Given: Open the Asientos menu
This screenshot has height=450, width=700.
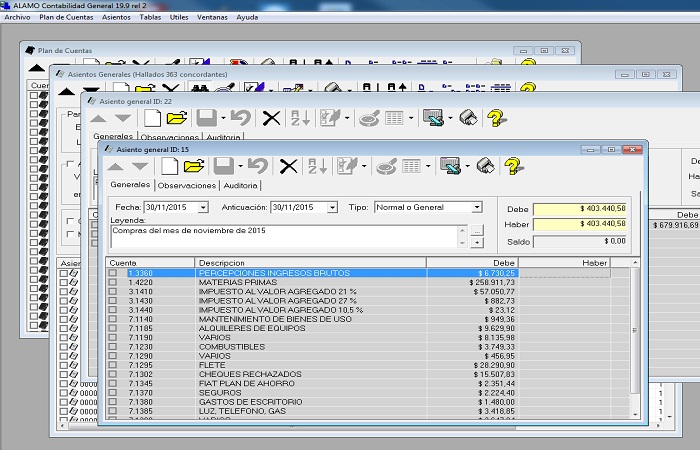Looking at the screenshot, I should tap(116, 17).
